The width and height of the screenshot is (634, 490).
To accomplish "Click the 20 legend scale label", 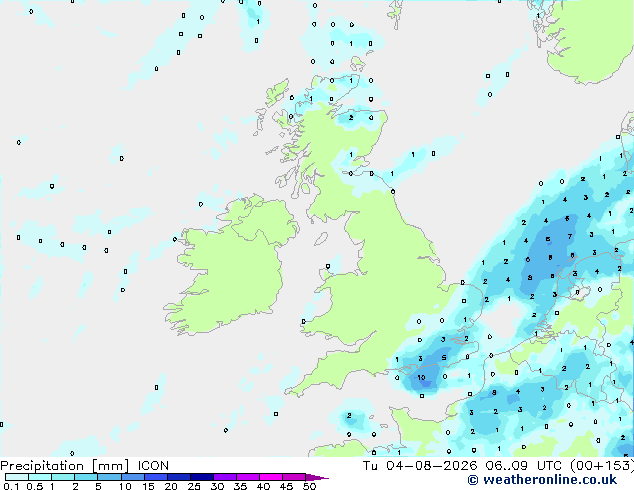I will click(171, 486).
